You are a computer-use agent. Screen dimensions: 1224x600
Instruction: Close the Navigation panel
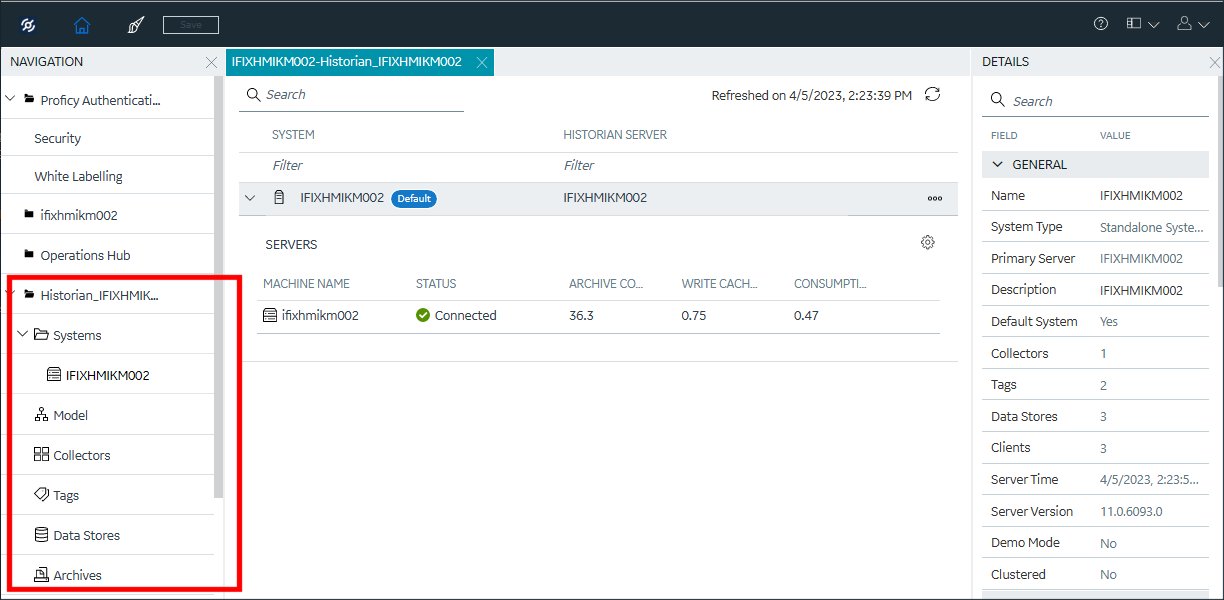pos(211,62)
